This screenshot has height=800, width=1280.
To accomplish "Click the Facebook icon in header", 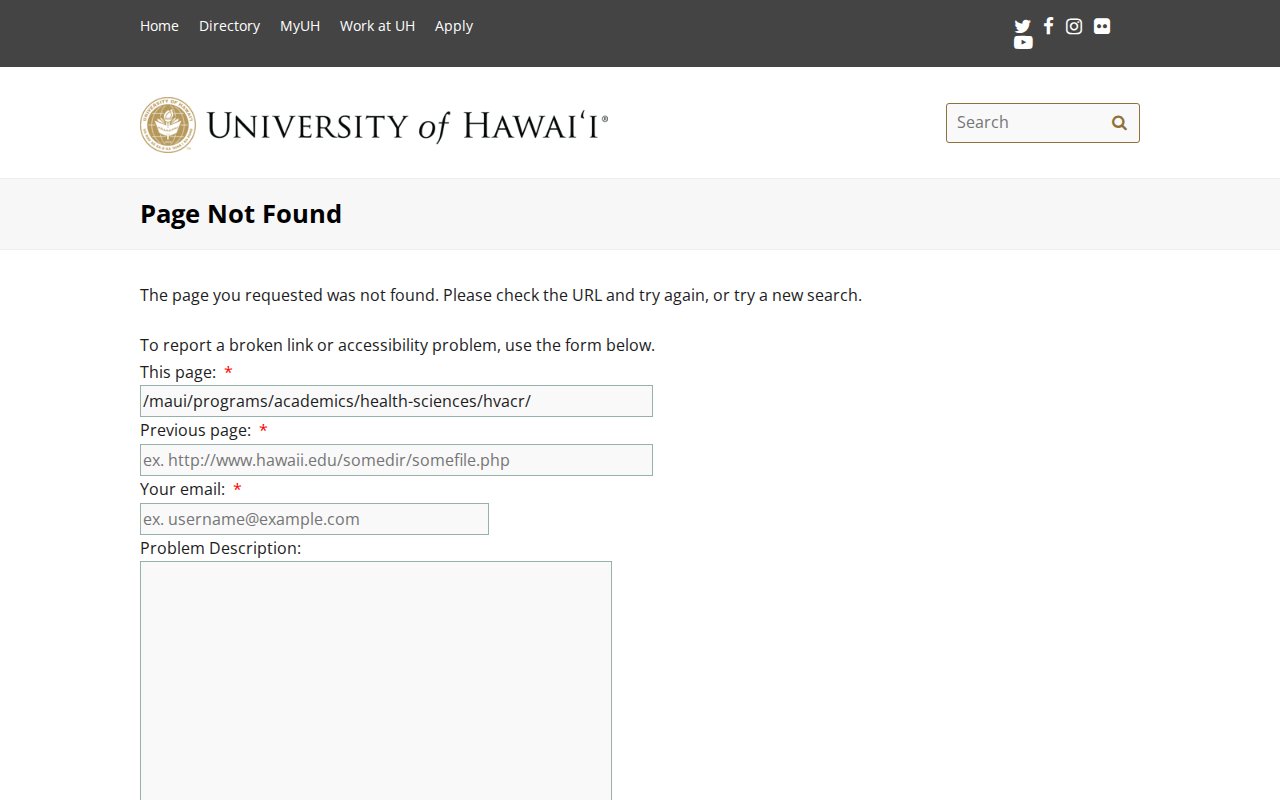I will (x=1048, y=26).
